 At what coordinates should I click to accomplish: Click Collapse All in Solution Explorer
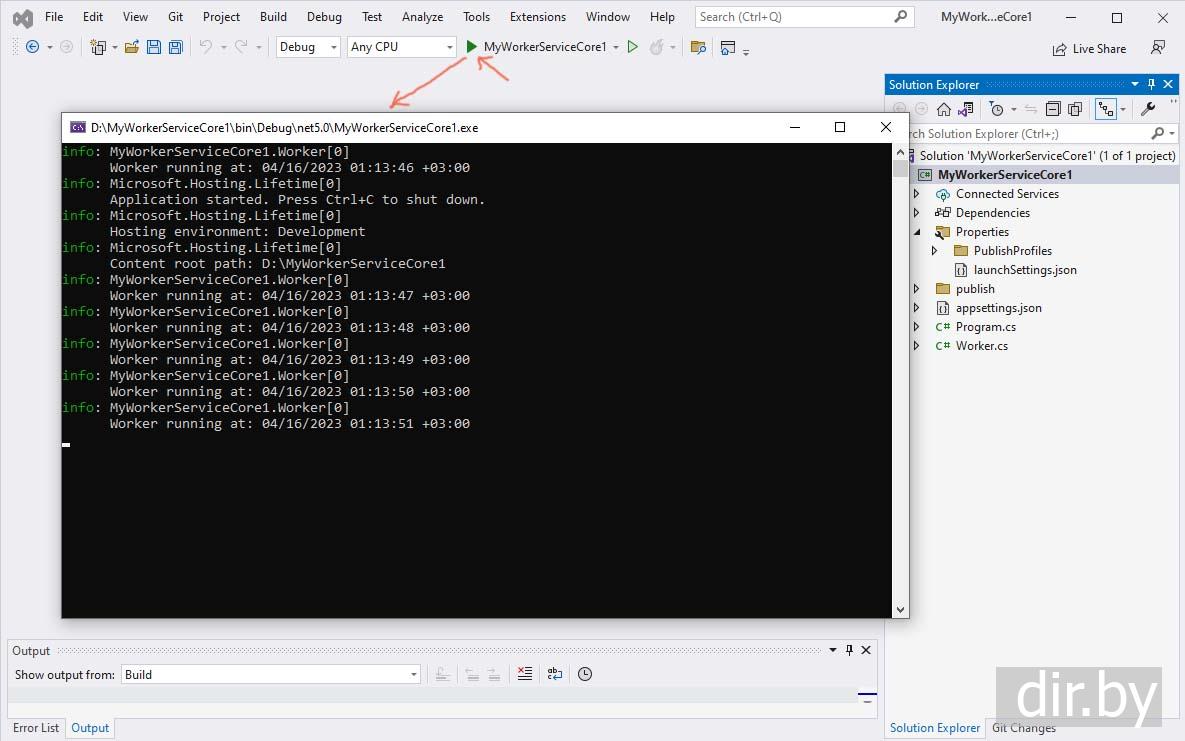click(1053, 109)
